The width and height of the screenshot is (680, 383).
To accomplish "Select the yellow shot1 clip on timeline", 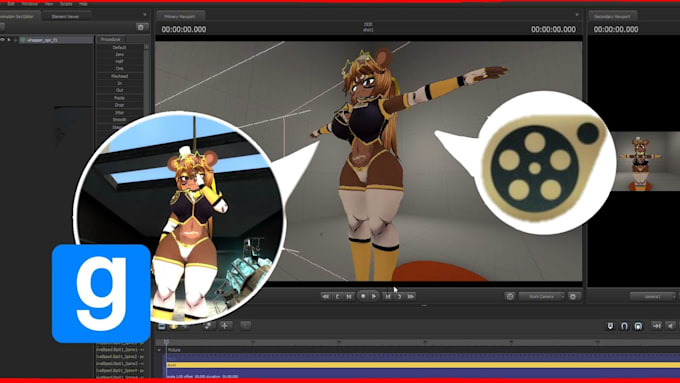I will pyautogui.click(x=423, y=365).
